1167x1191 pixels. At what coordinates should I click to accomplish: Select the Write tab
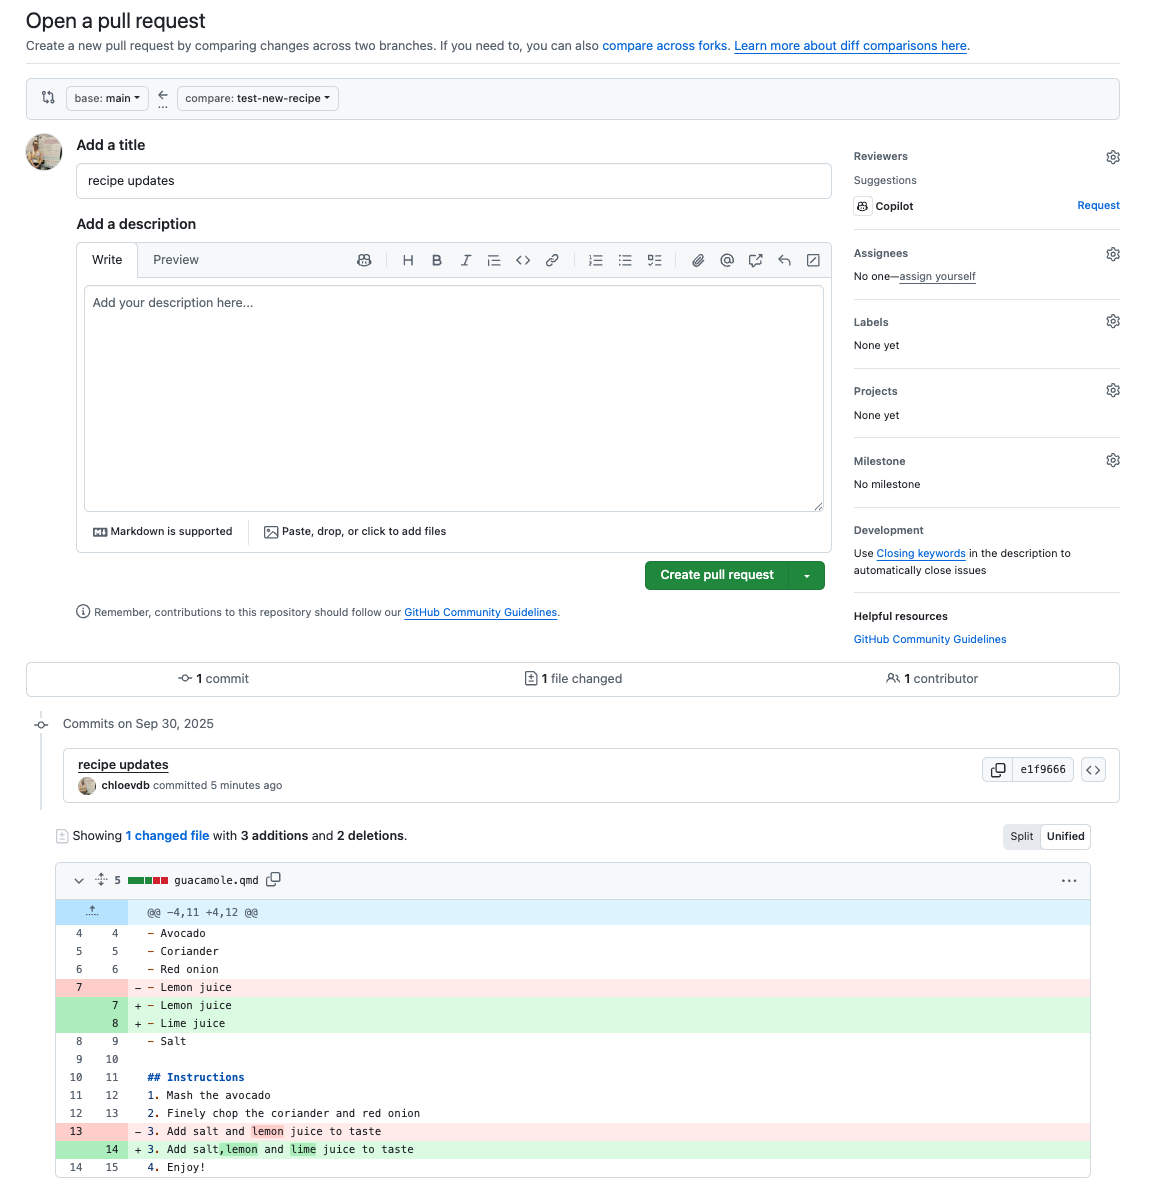[107, 260]
